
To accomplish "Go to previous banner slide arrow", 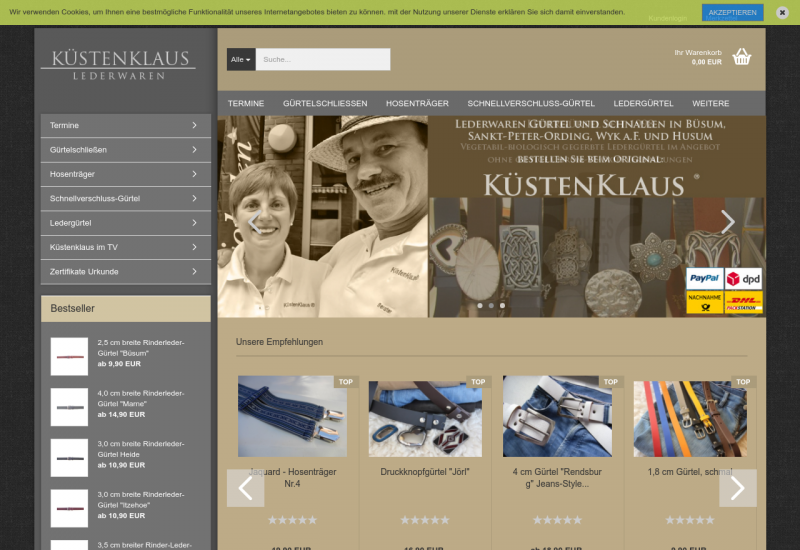I will point(257,222).
